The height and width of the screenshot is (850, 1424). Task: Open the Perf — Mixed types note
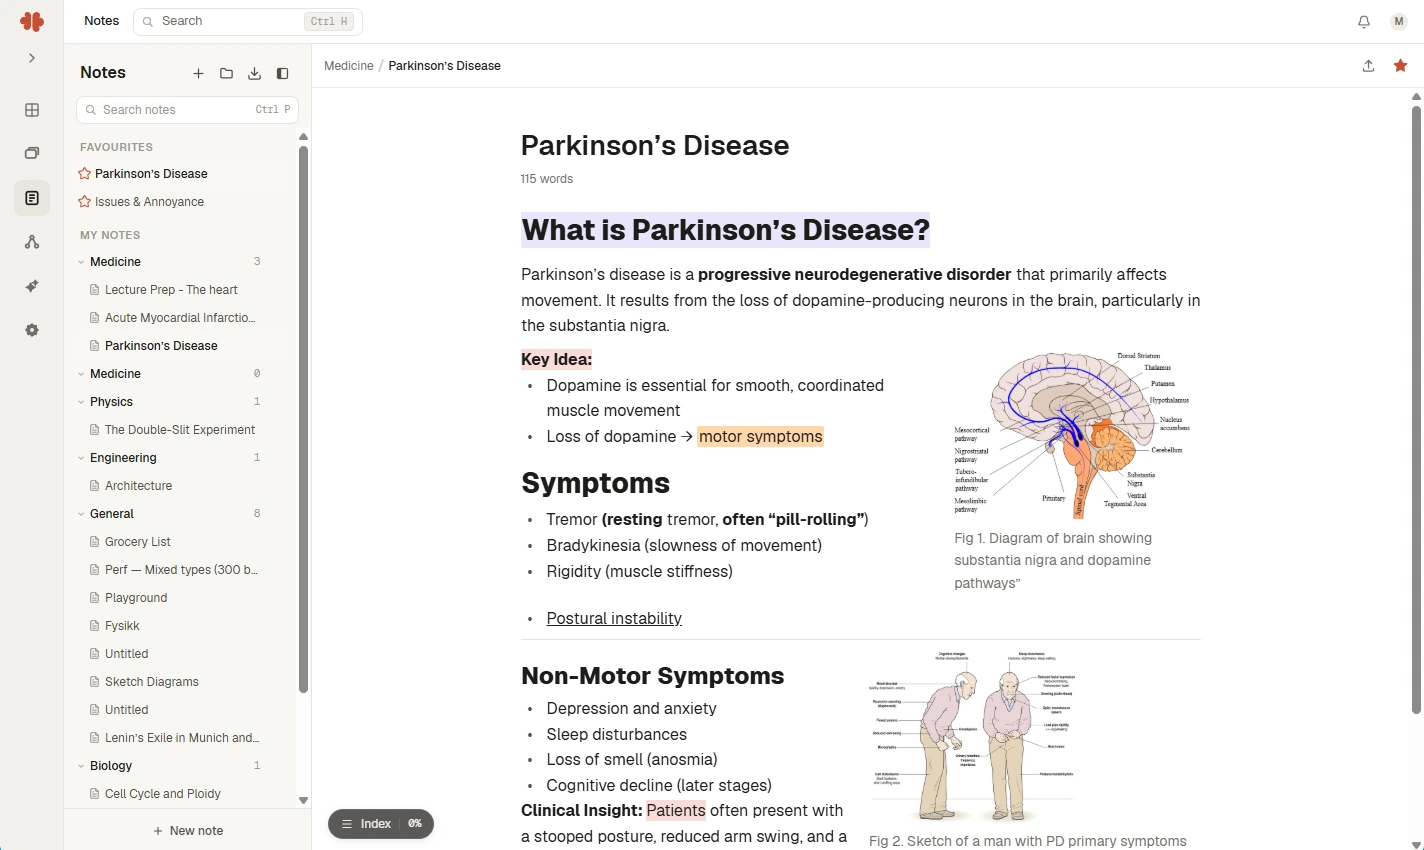tap(181, 570)
